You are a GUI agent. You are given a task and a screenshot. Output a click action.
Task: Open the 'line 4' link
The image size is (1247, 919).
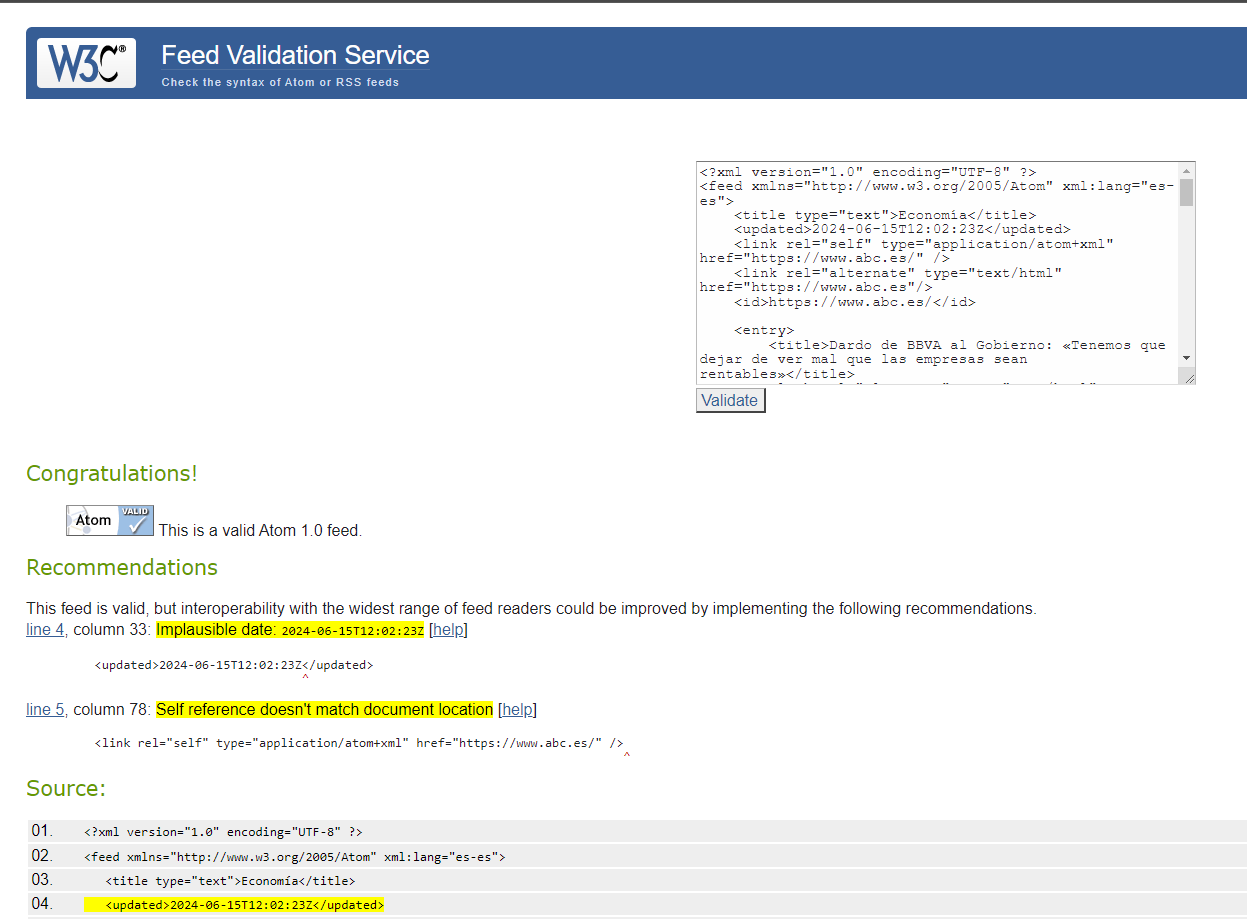tap(45, 630)
